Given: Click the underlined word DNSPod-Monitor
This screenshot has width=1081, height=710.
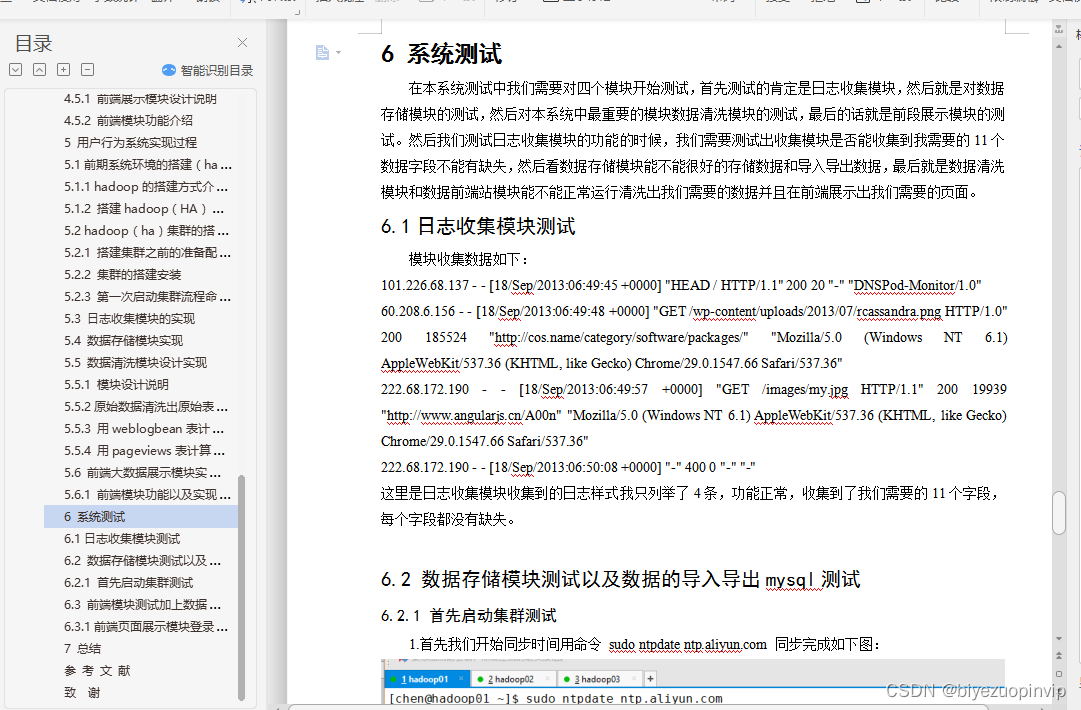Looking at the screenshot, I should coord(905,285).
